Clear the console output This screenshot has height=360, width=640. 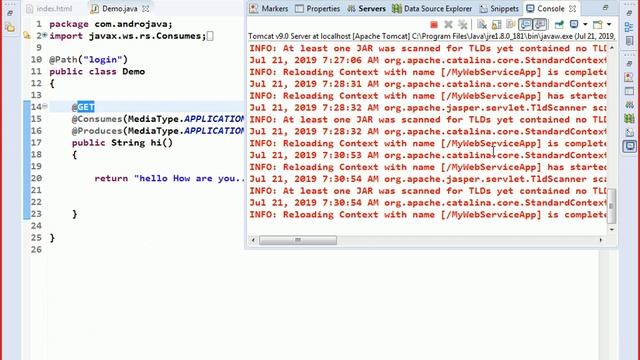[x=482, y=24]
